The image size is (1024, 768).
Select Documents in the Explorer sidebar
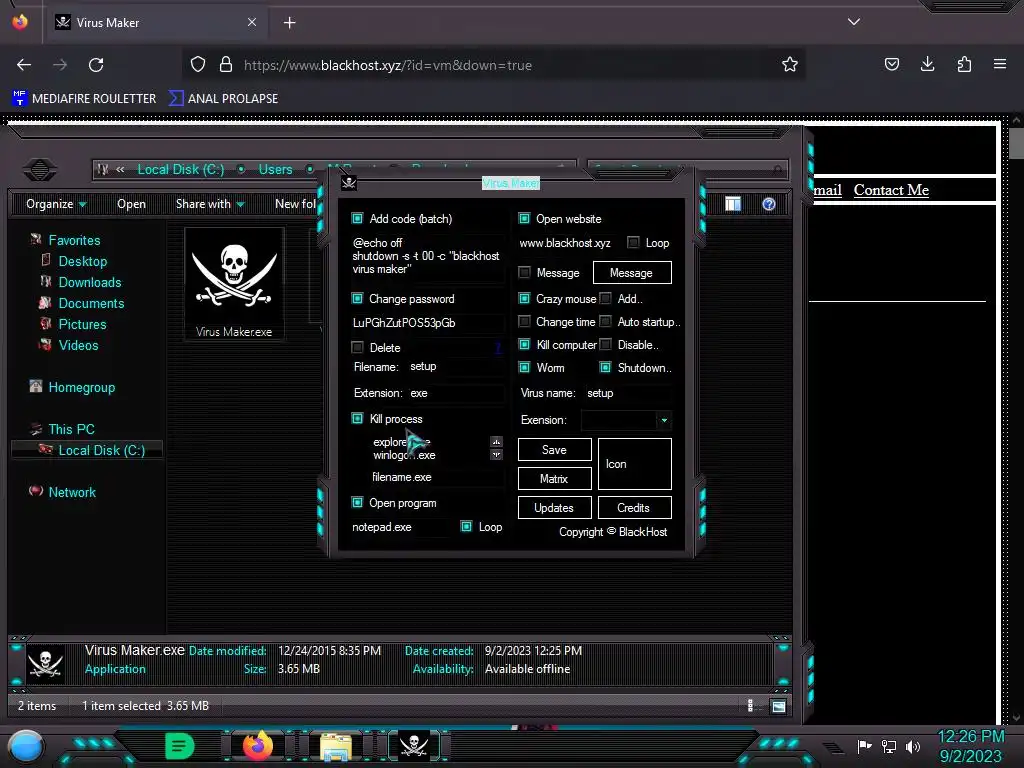point(91,303)
